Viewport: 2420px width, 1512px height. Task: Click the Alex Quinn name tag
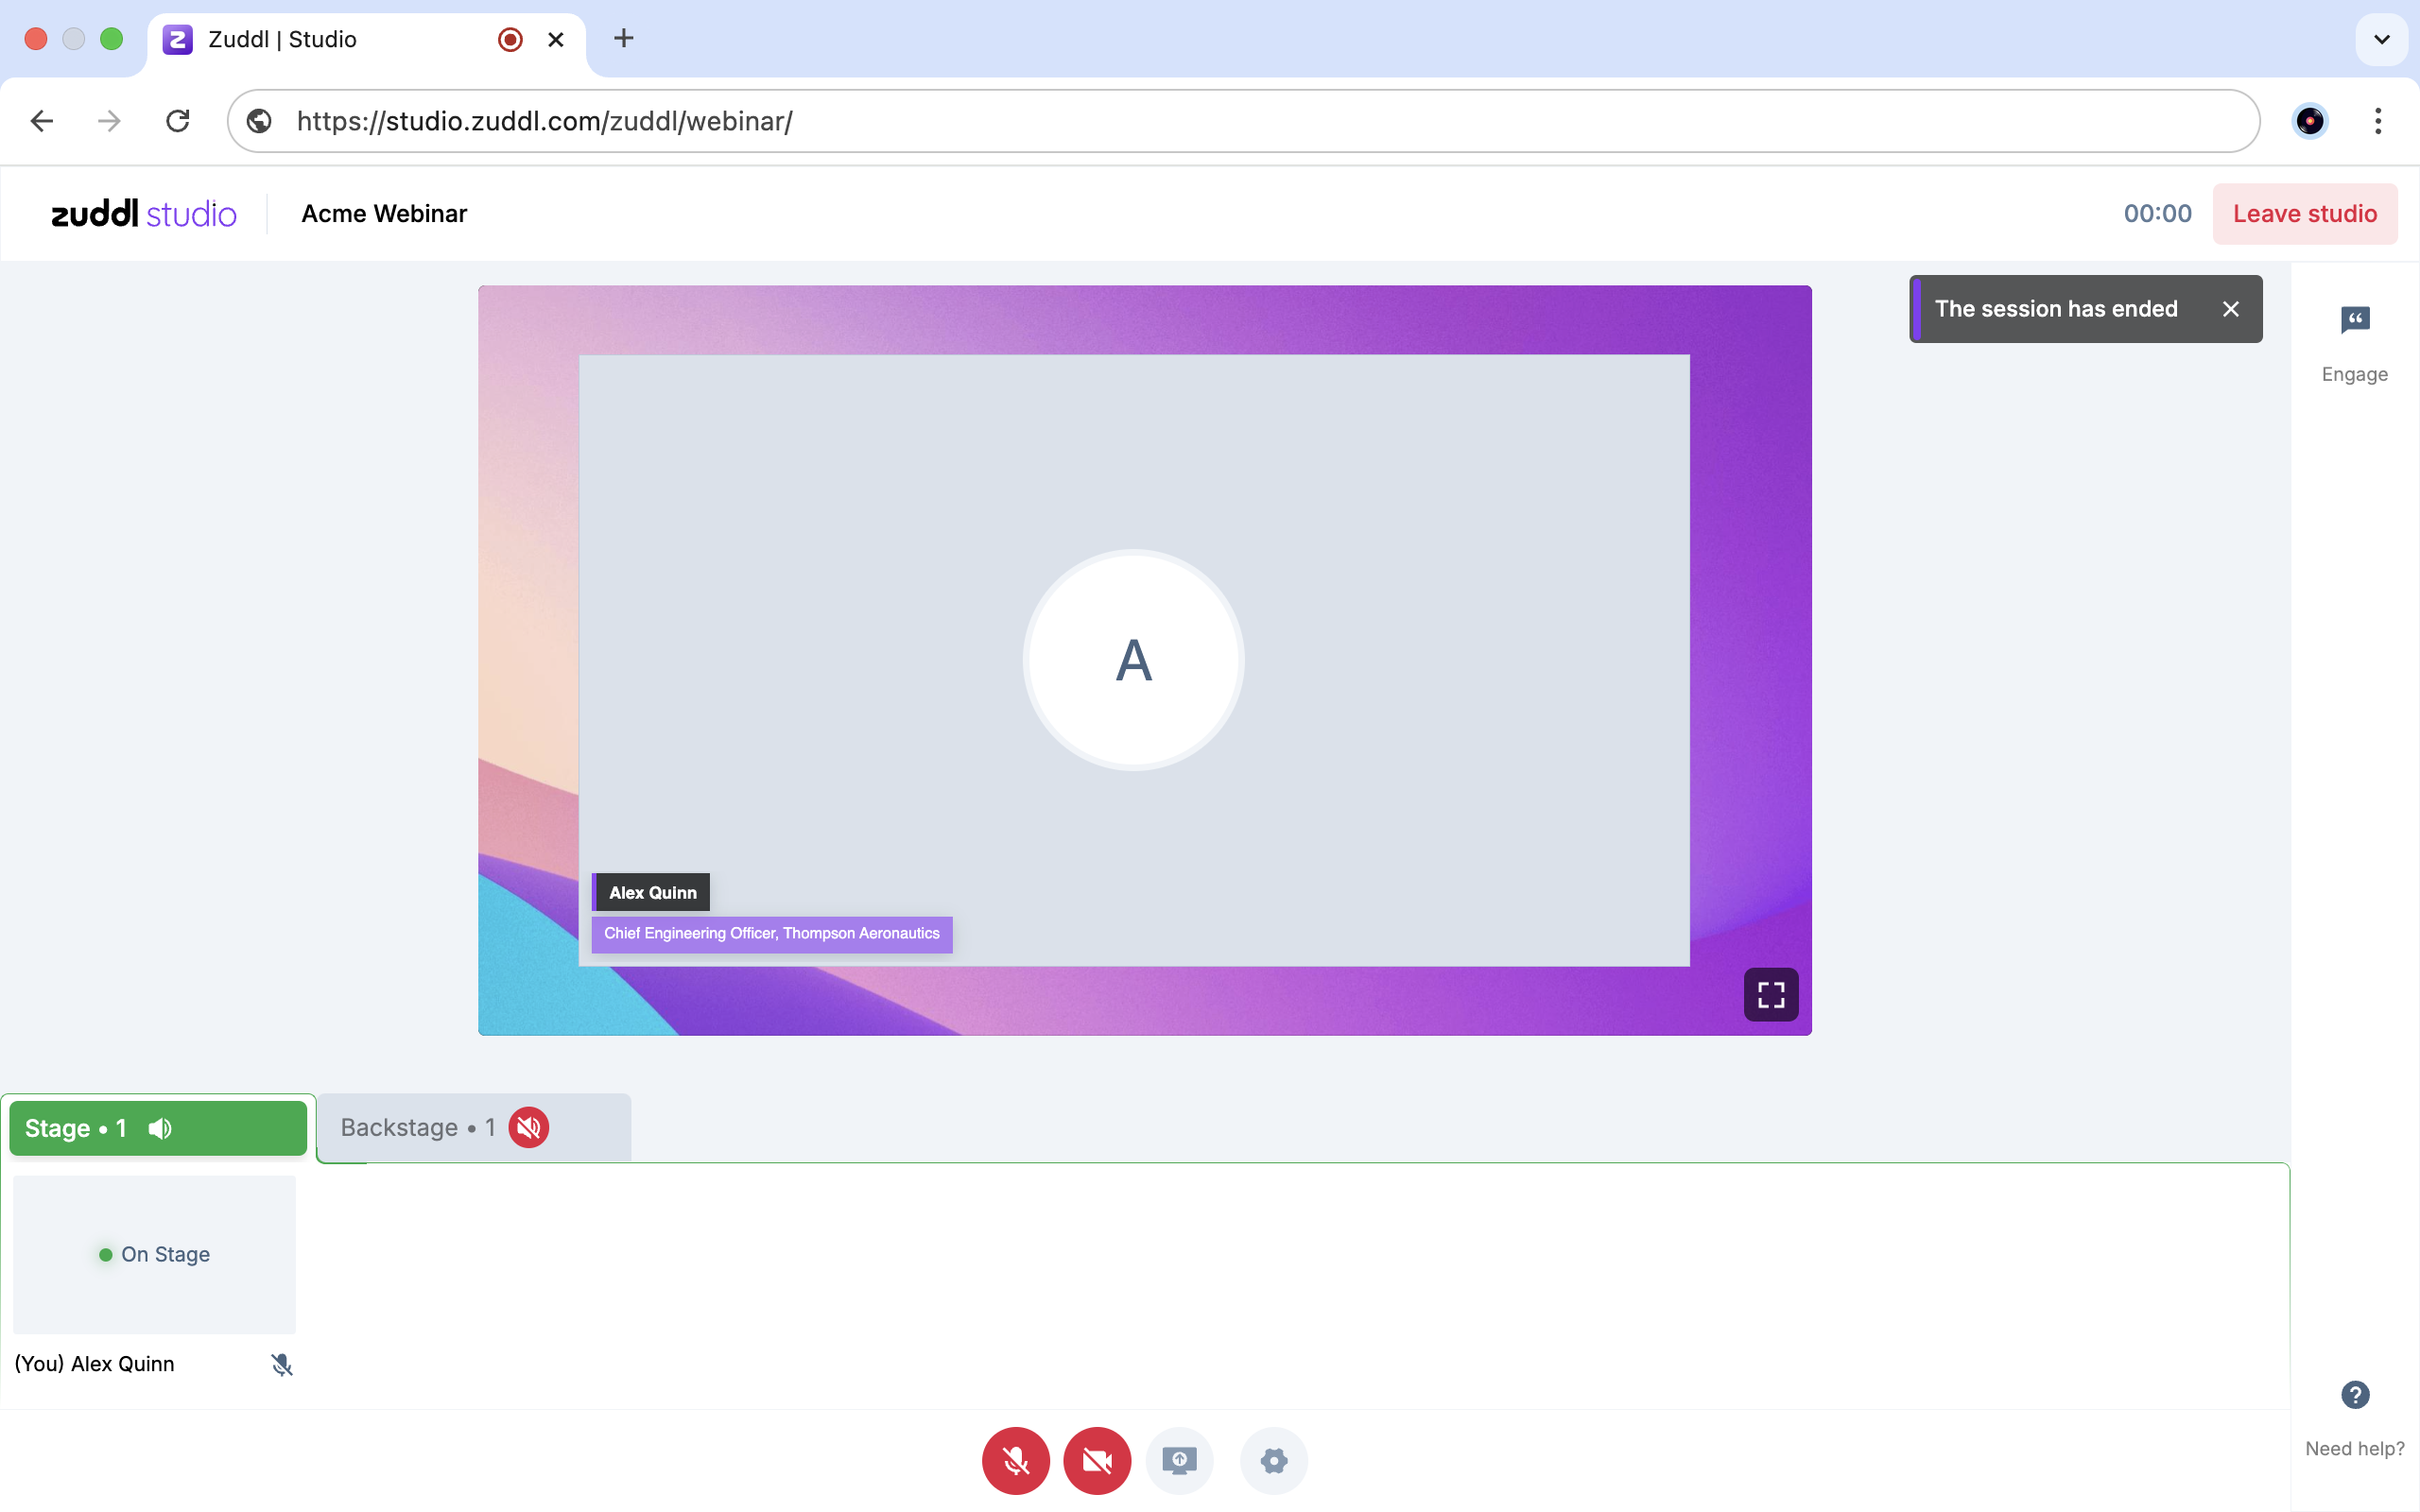point(651,892)
